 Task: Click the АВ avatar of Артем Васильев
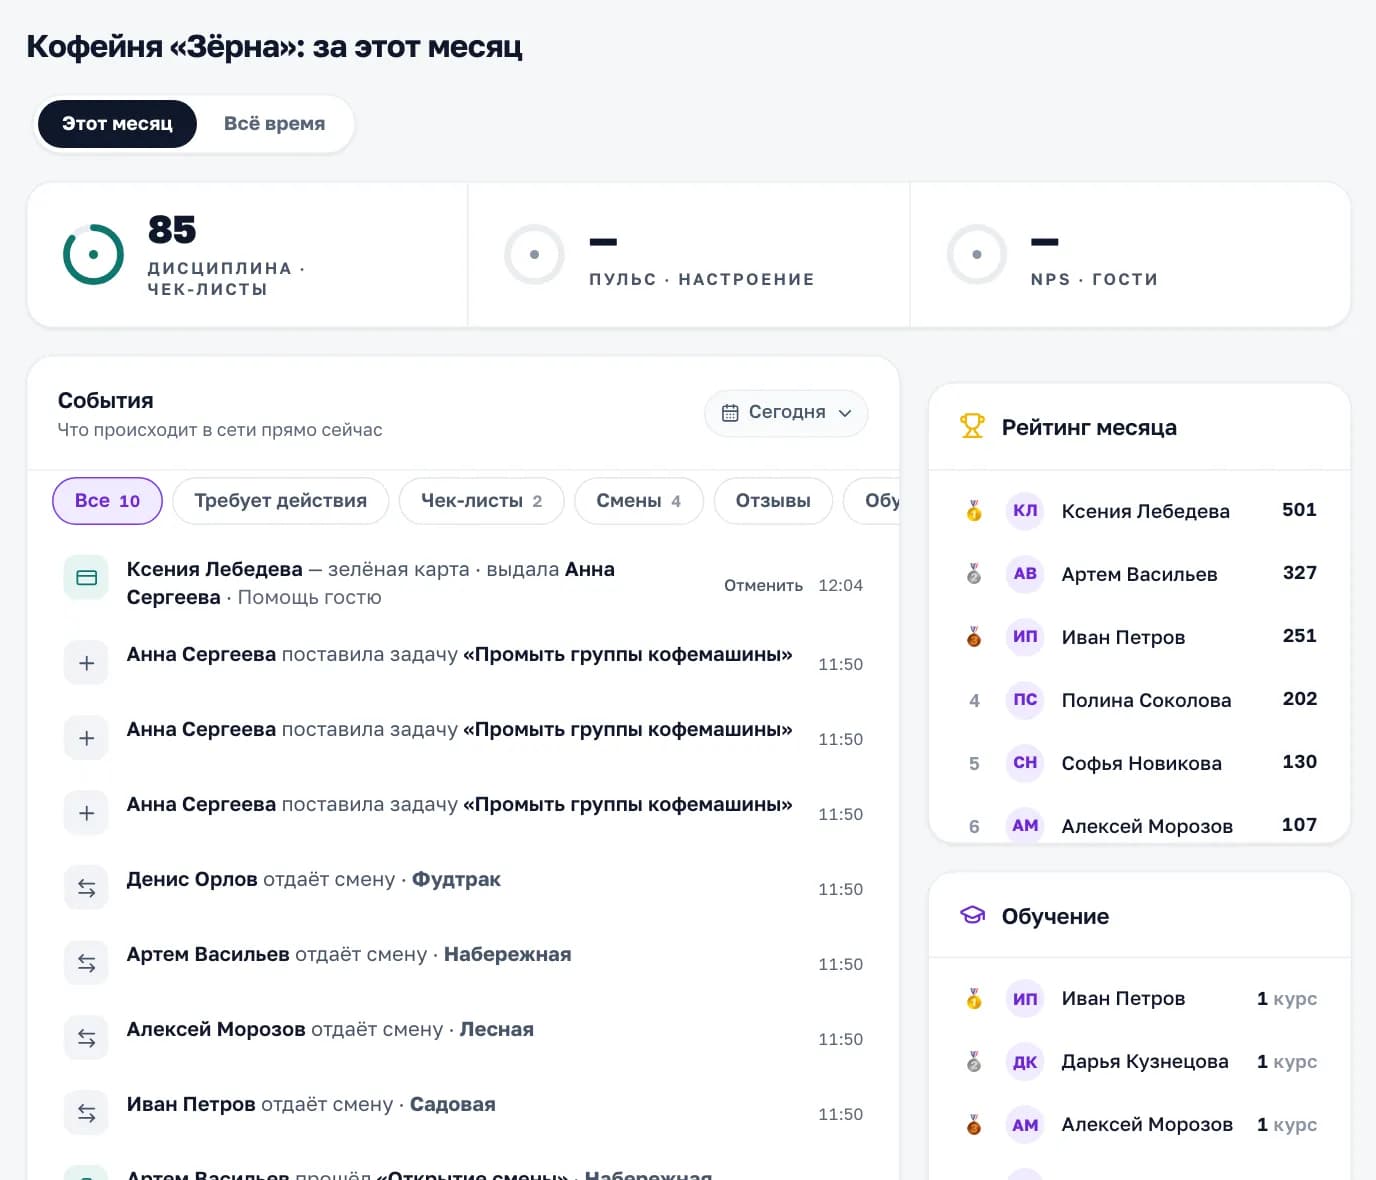click(1025, 574)
